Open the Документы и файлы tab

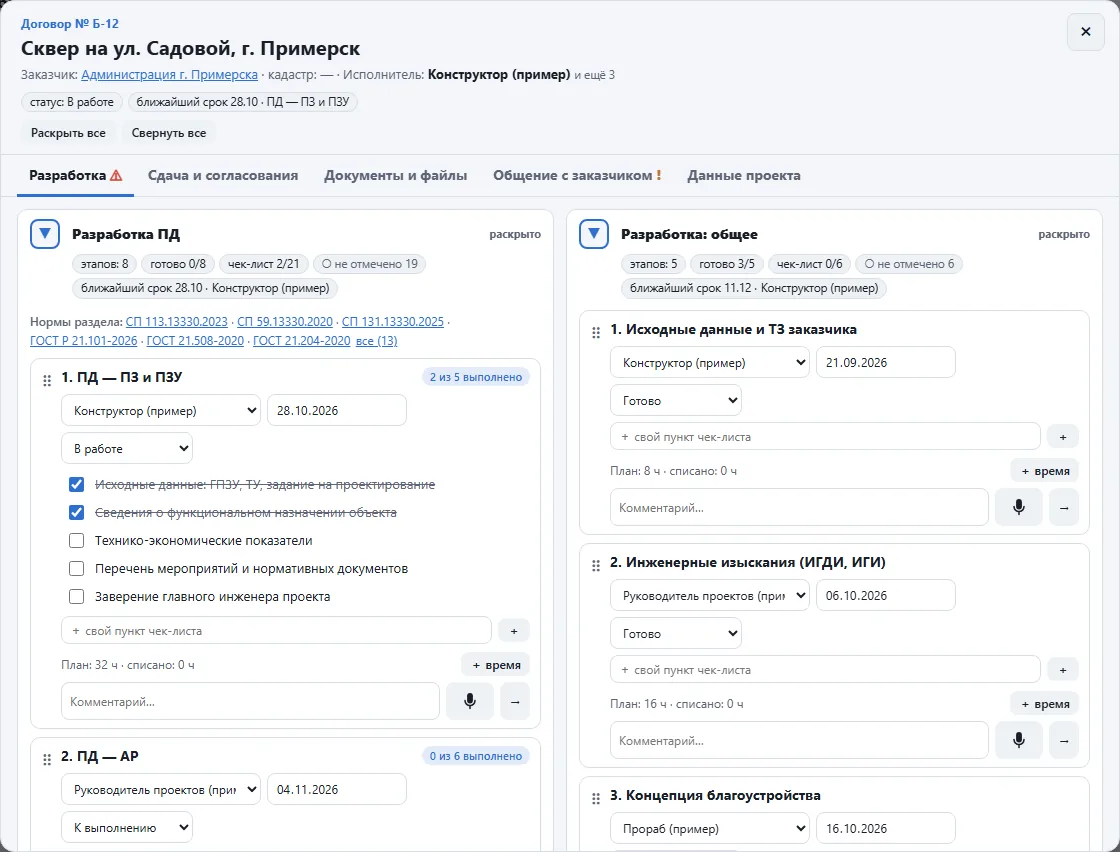396,175
